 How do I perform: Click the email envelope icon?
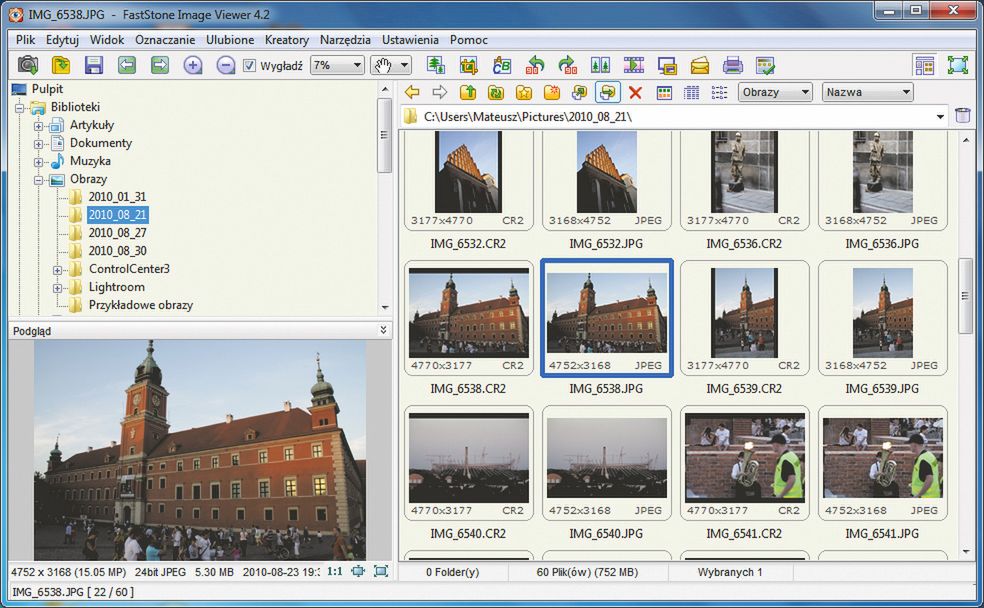coord(700,65)
